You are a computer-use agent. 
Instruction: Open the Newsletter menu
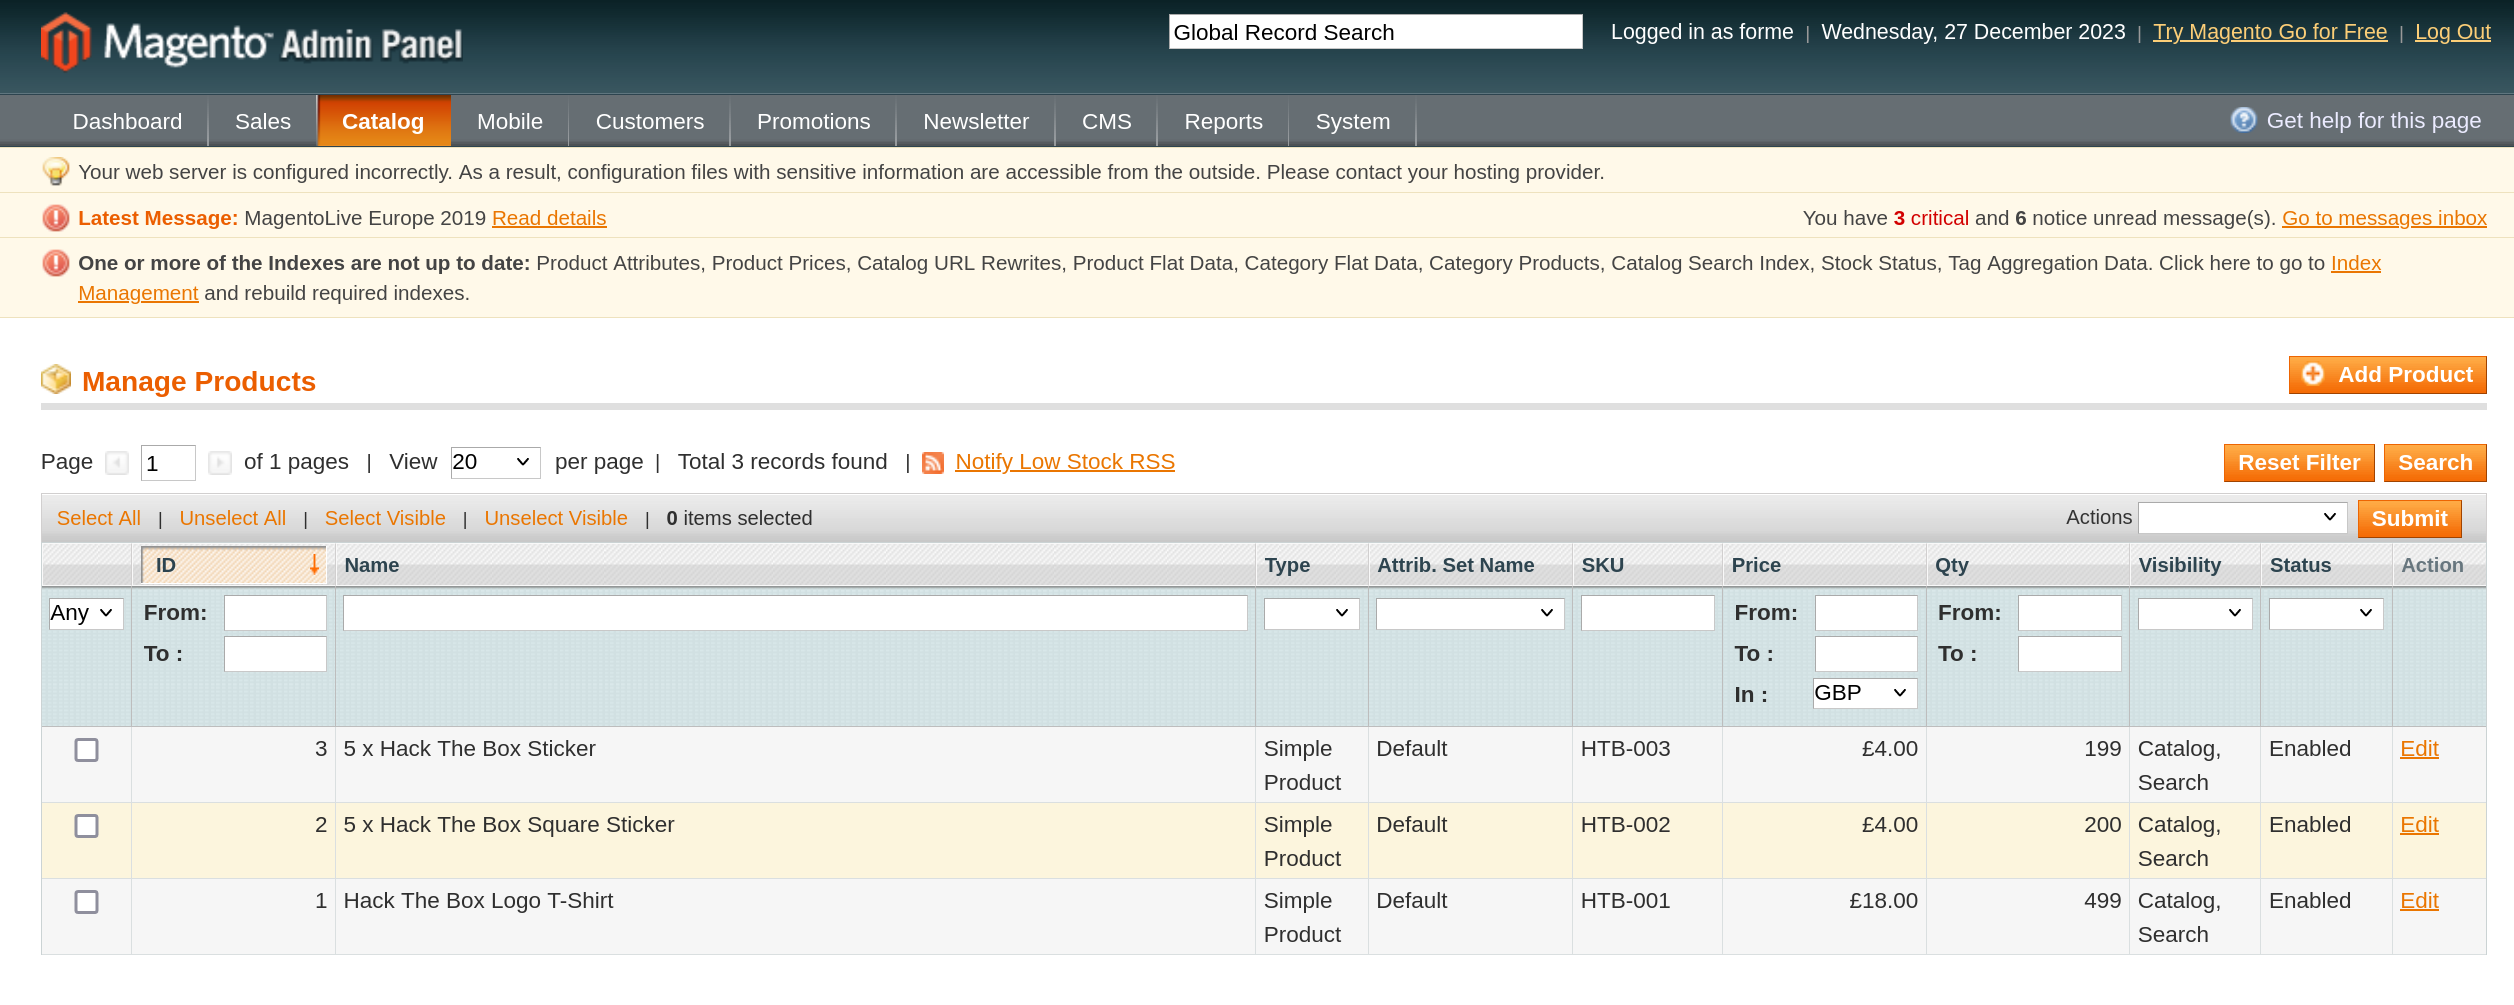[976, 121]
